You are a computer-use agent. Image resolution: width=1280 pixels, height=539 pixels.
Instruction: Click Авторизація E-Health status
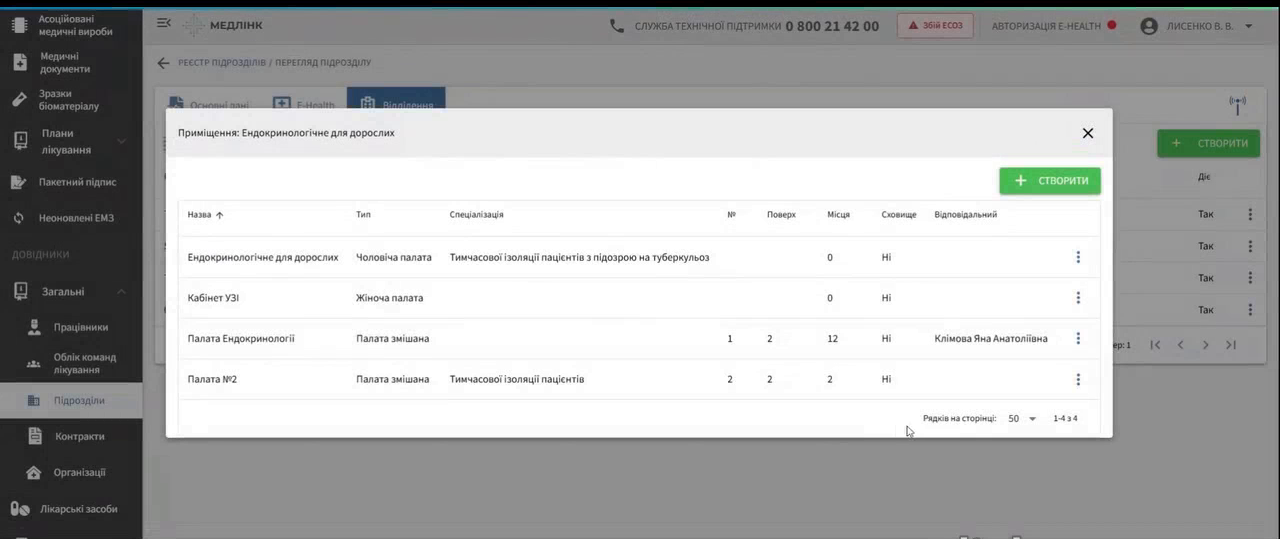click(x=1054, y=26)
